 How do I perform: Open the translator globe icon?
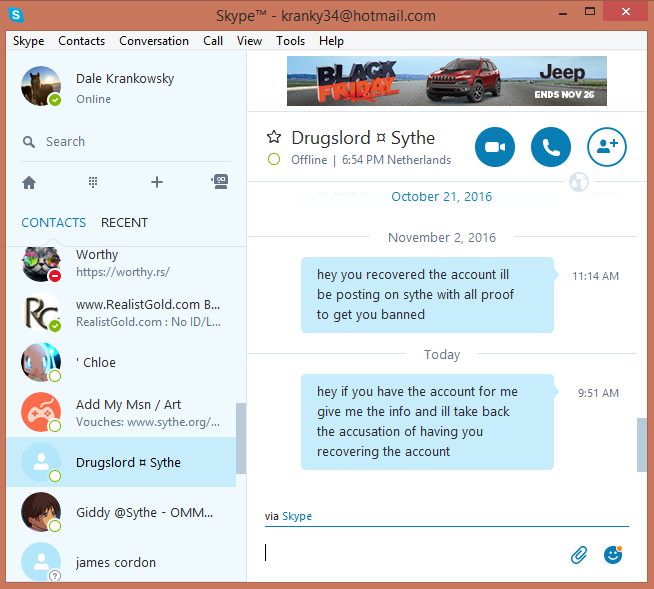pos(579,182)
